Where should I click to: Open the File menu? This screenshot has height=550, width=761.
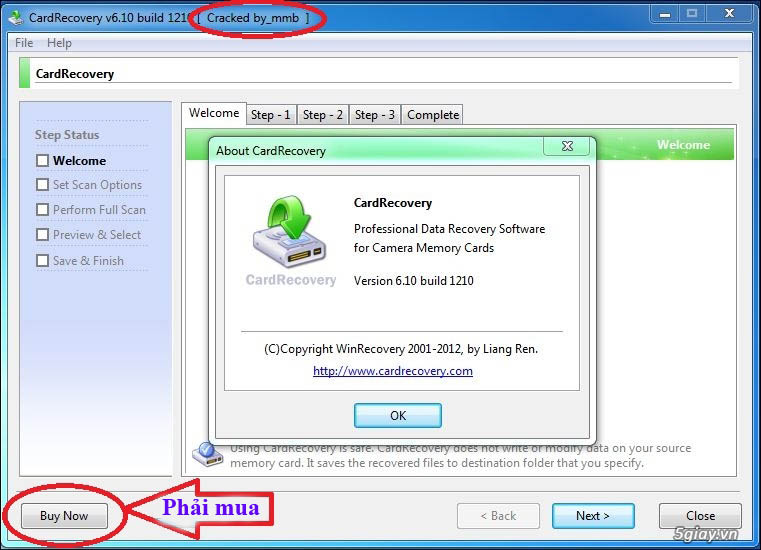pos(24,43)
